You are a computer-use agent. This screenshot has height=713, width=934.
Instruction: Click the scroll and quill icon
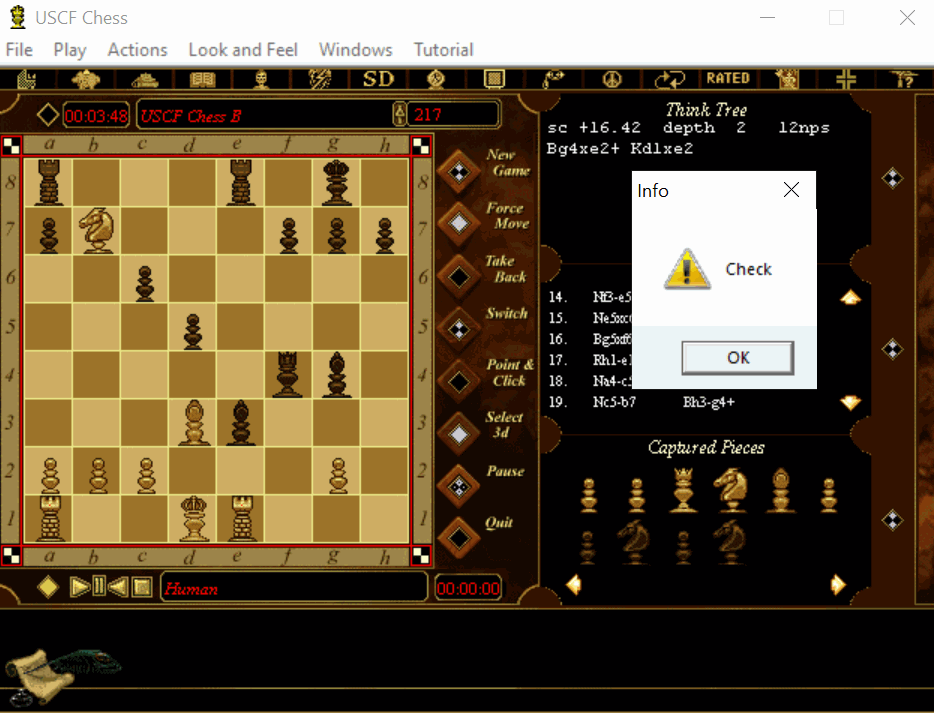point(63,677)
